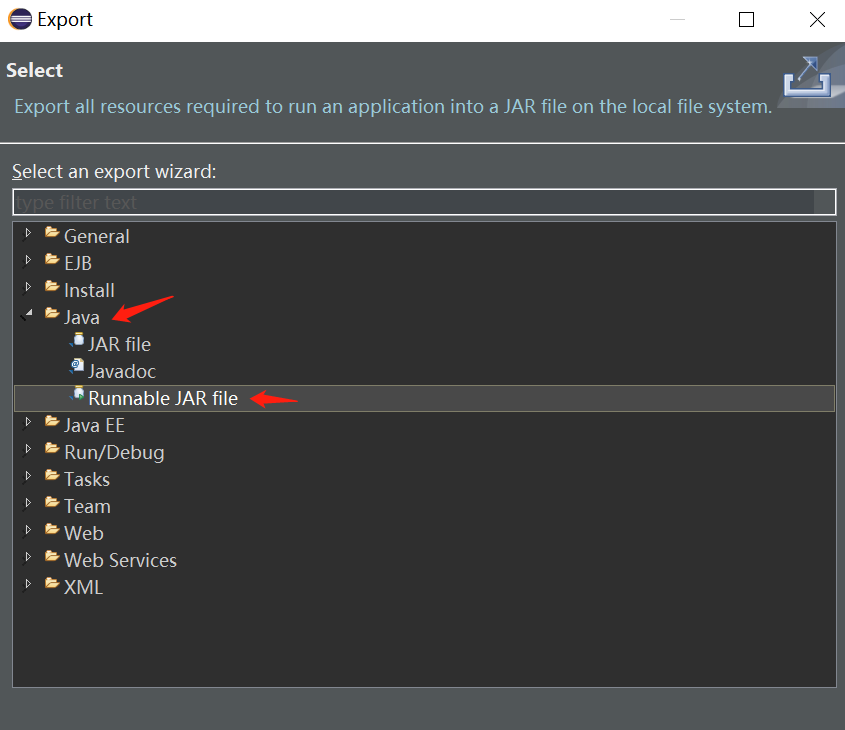845x730 pixels.
Task: Select the Javadoc export wizard
Action: 122,371
